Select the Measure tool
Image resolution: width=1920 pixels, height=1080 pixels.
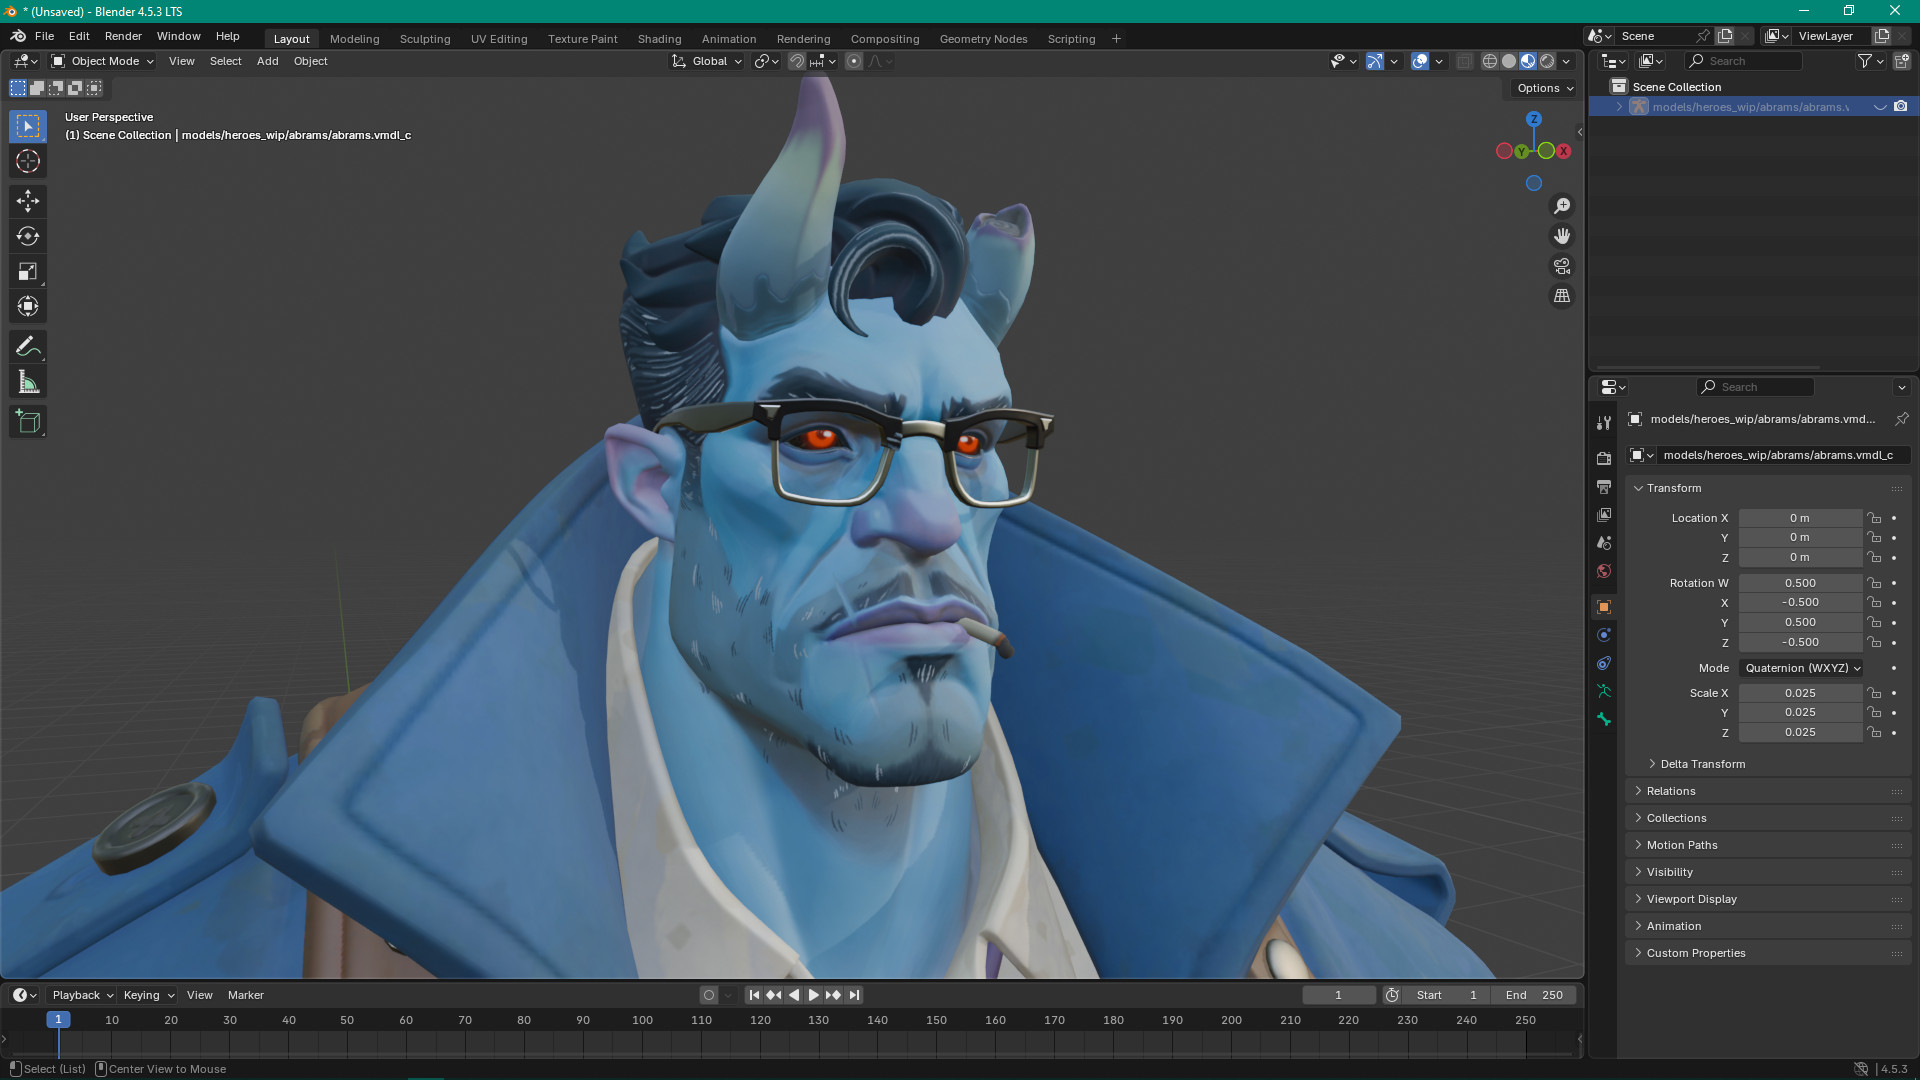point(28,383)
